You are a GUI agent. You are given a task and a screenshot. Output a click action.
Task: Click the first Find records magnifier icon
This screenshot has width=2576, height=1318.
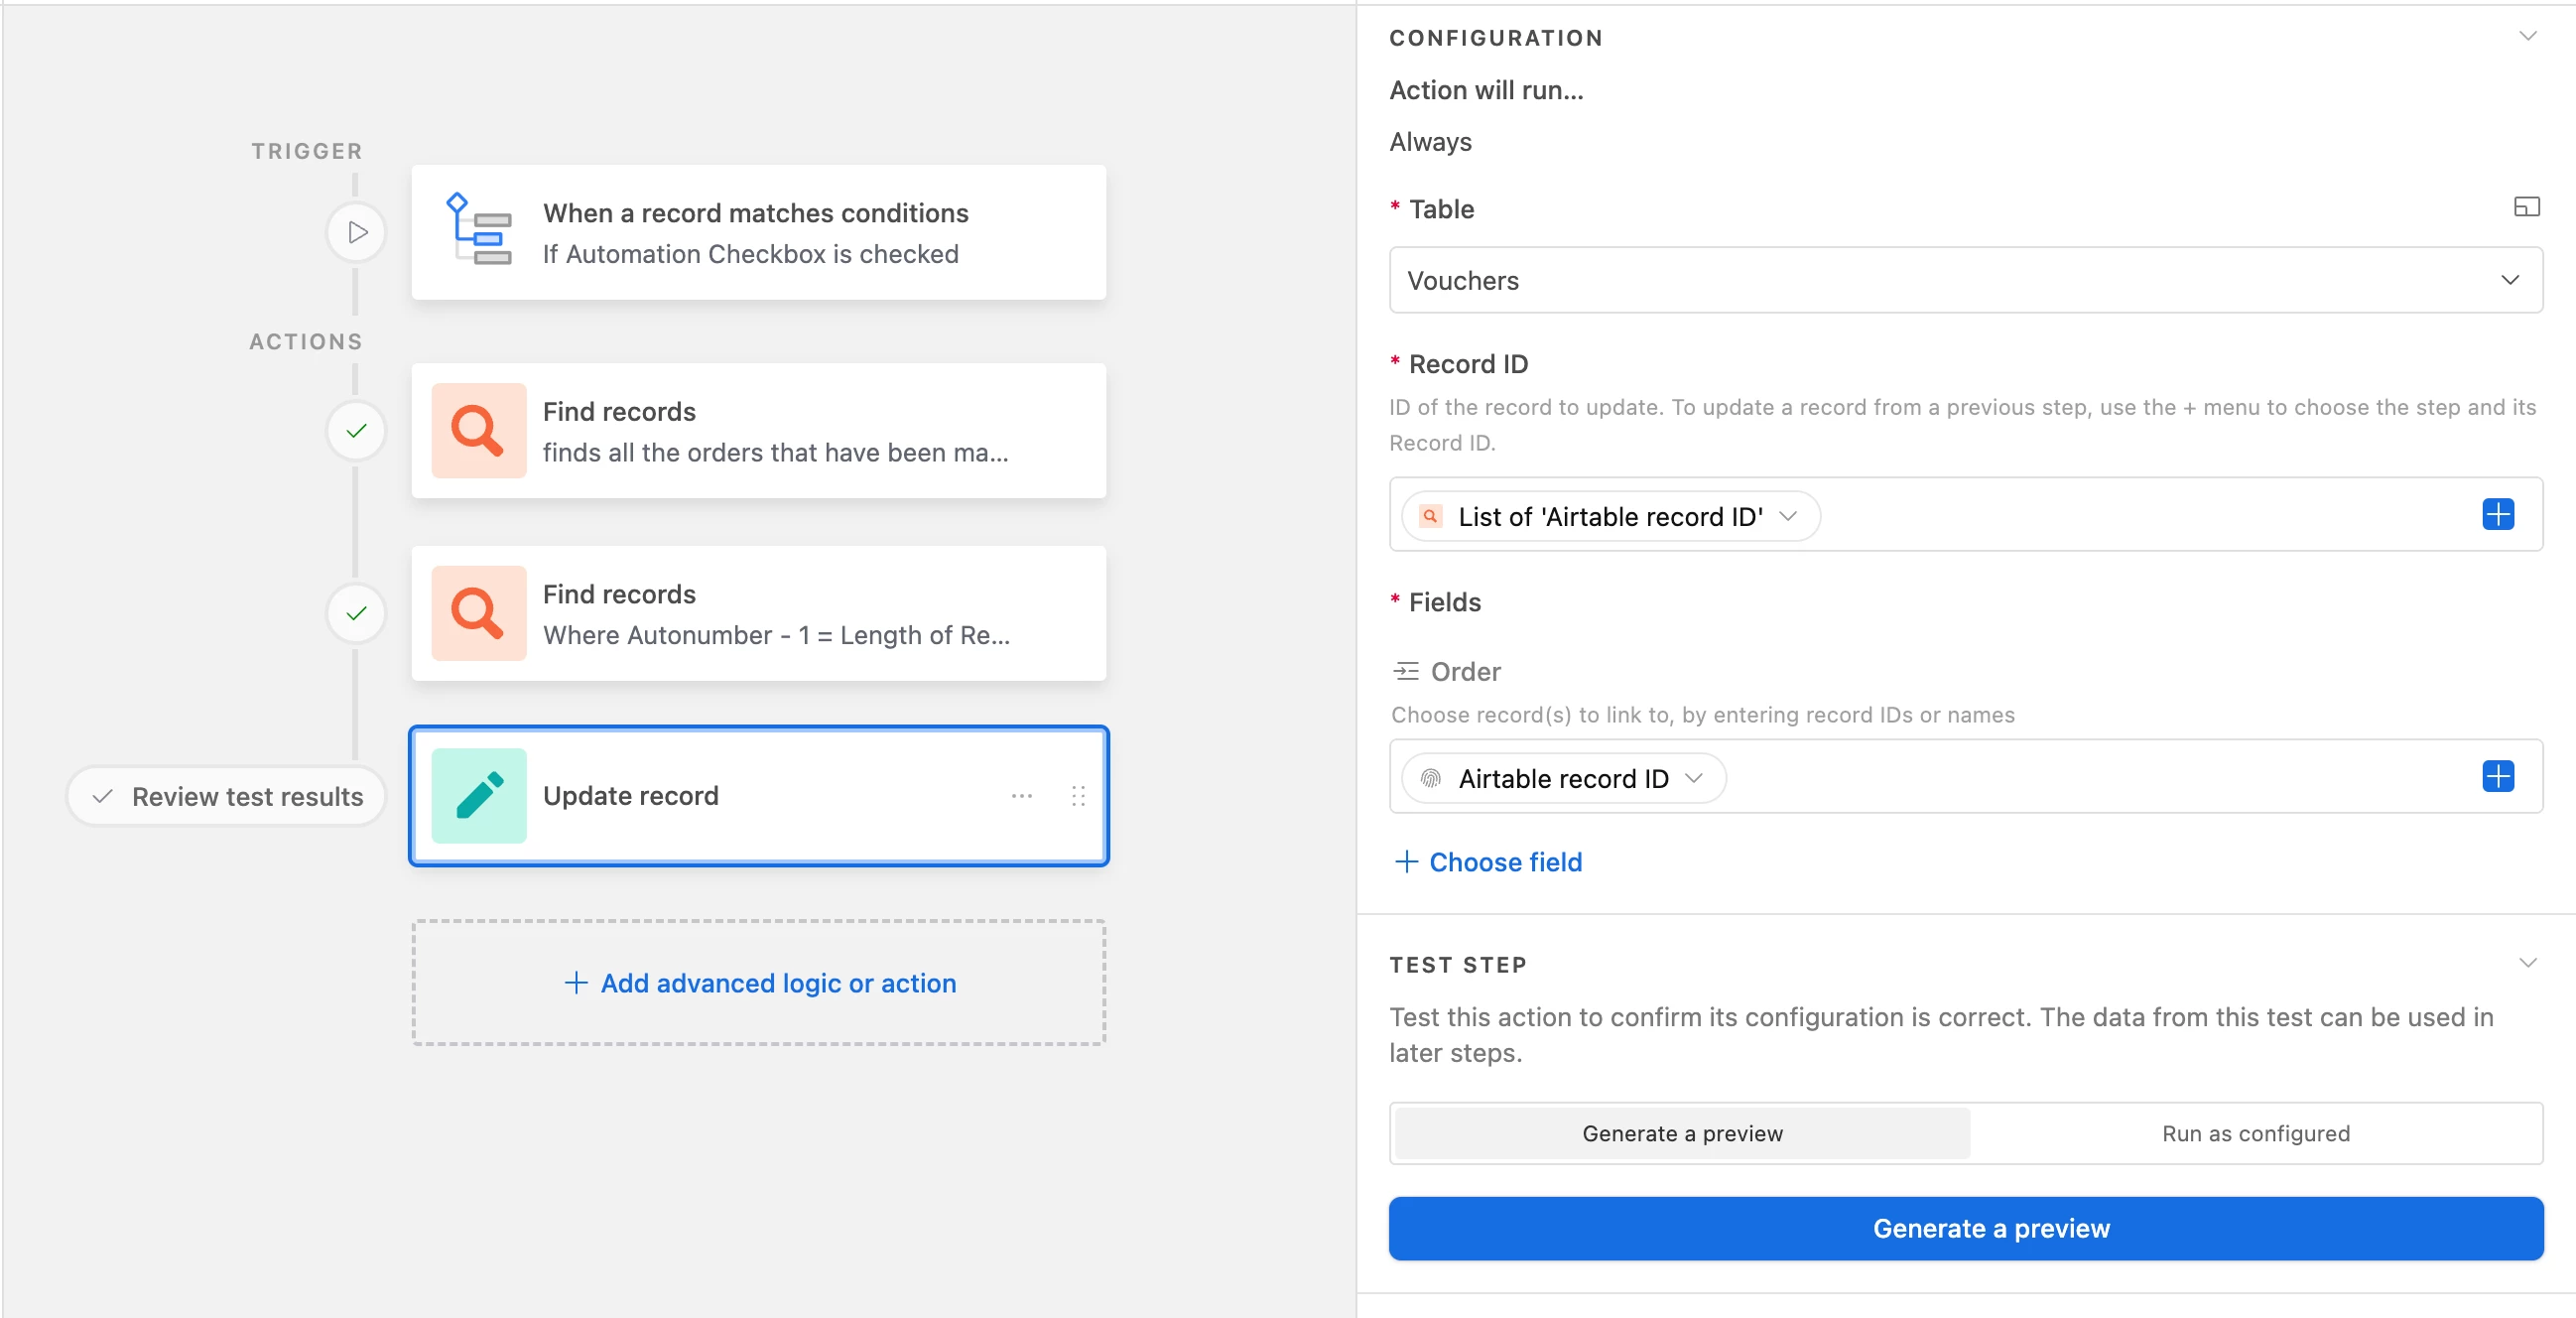(478, 431)
